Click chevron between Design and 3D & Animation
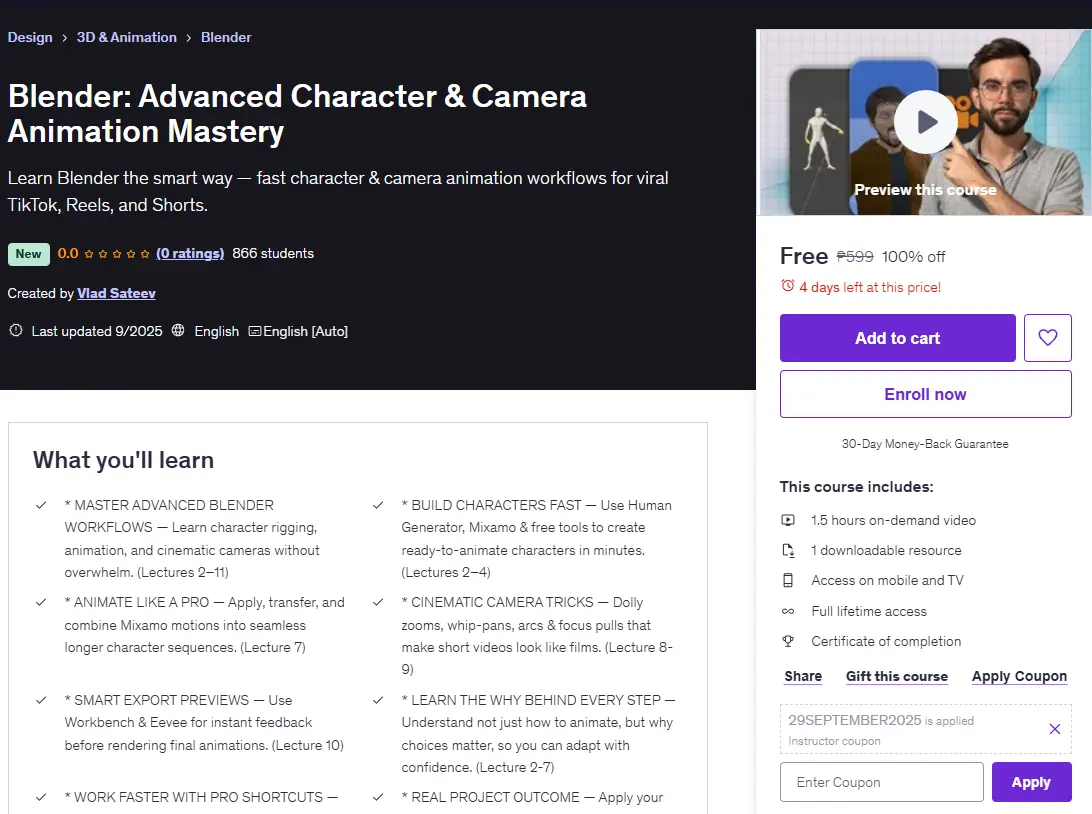 pyautogui.click(x=64, y=38)
